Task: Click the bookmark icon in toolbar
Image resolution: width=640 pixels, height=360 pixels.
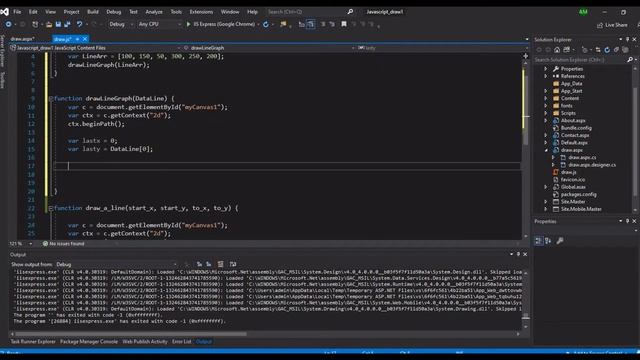Action: [x=344, y=24]
